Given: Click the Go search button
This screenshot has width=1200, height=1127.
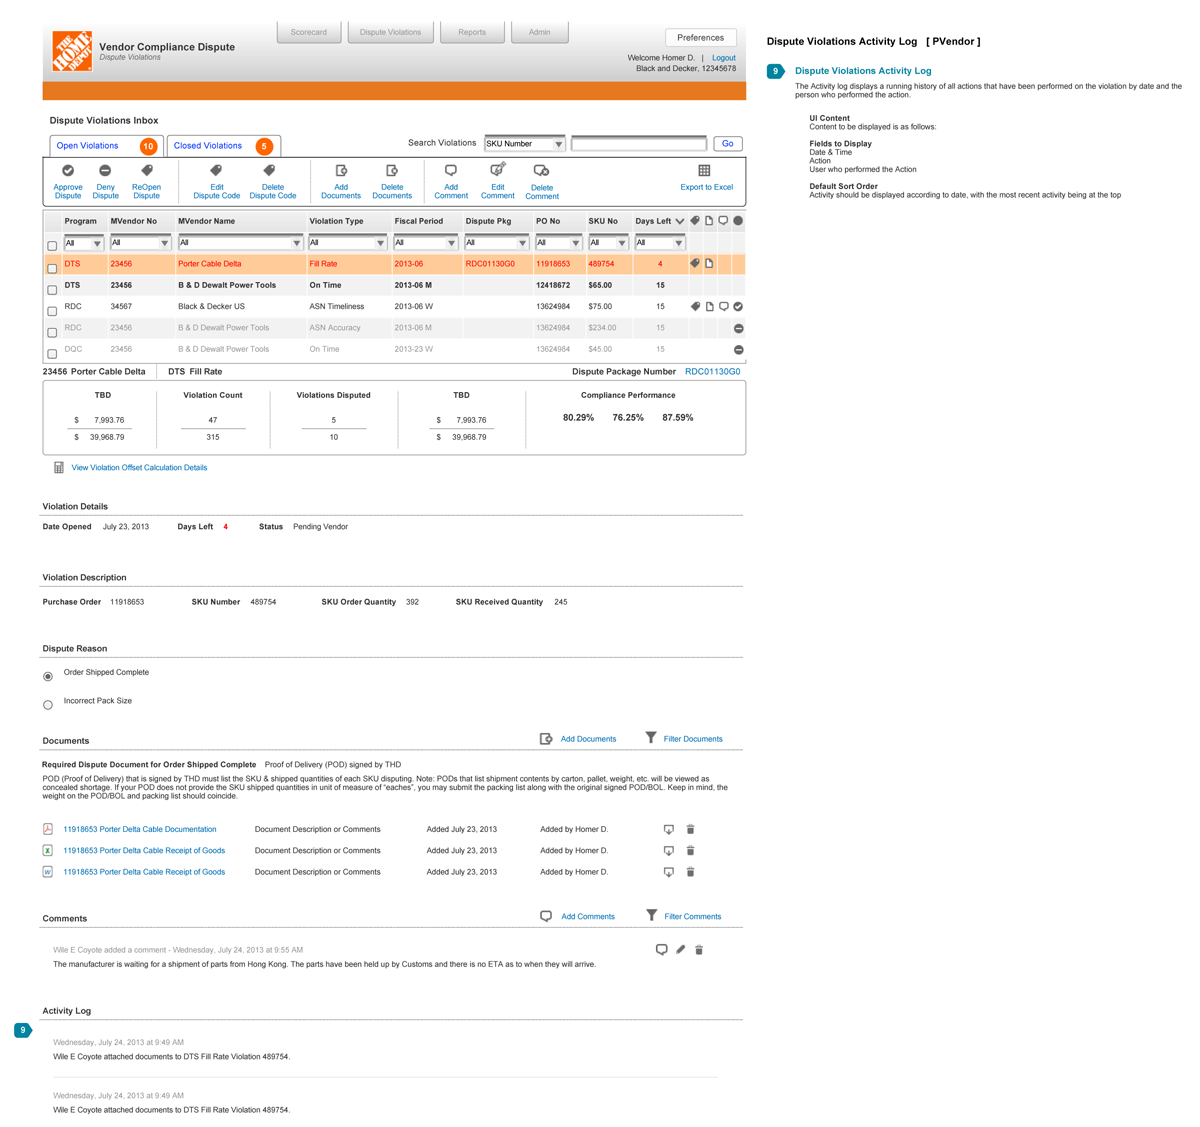Looking at the screenshot, I should click(728, 144).
